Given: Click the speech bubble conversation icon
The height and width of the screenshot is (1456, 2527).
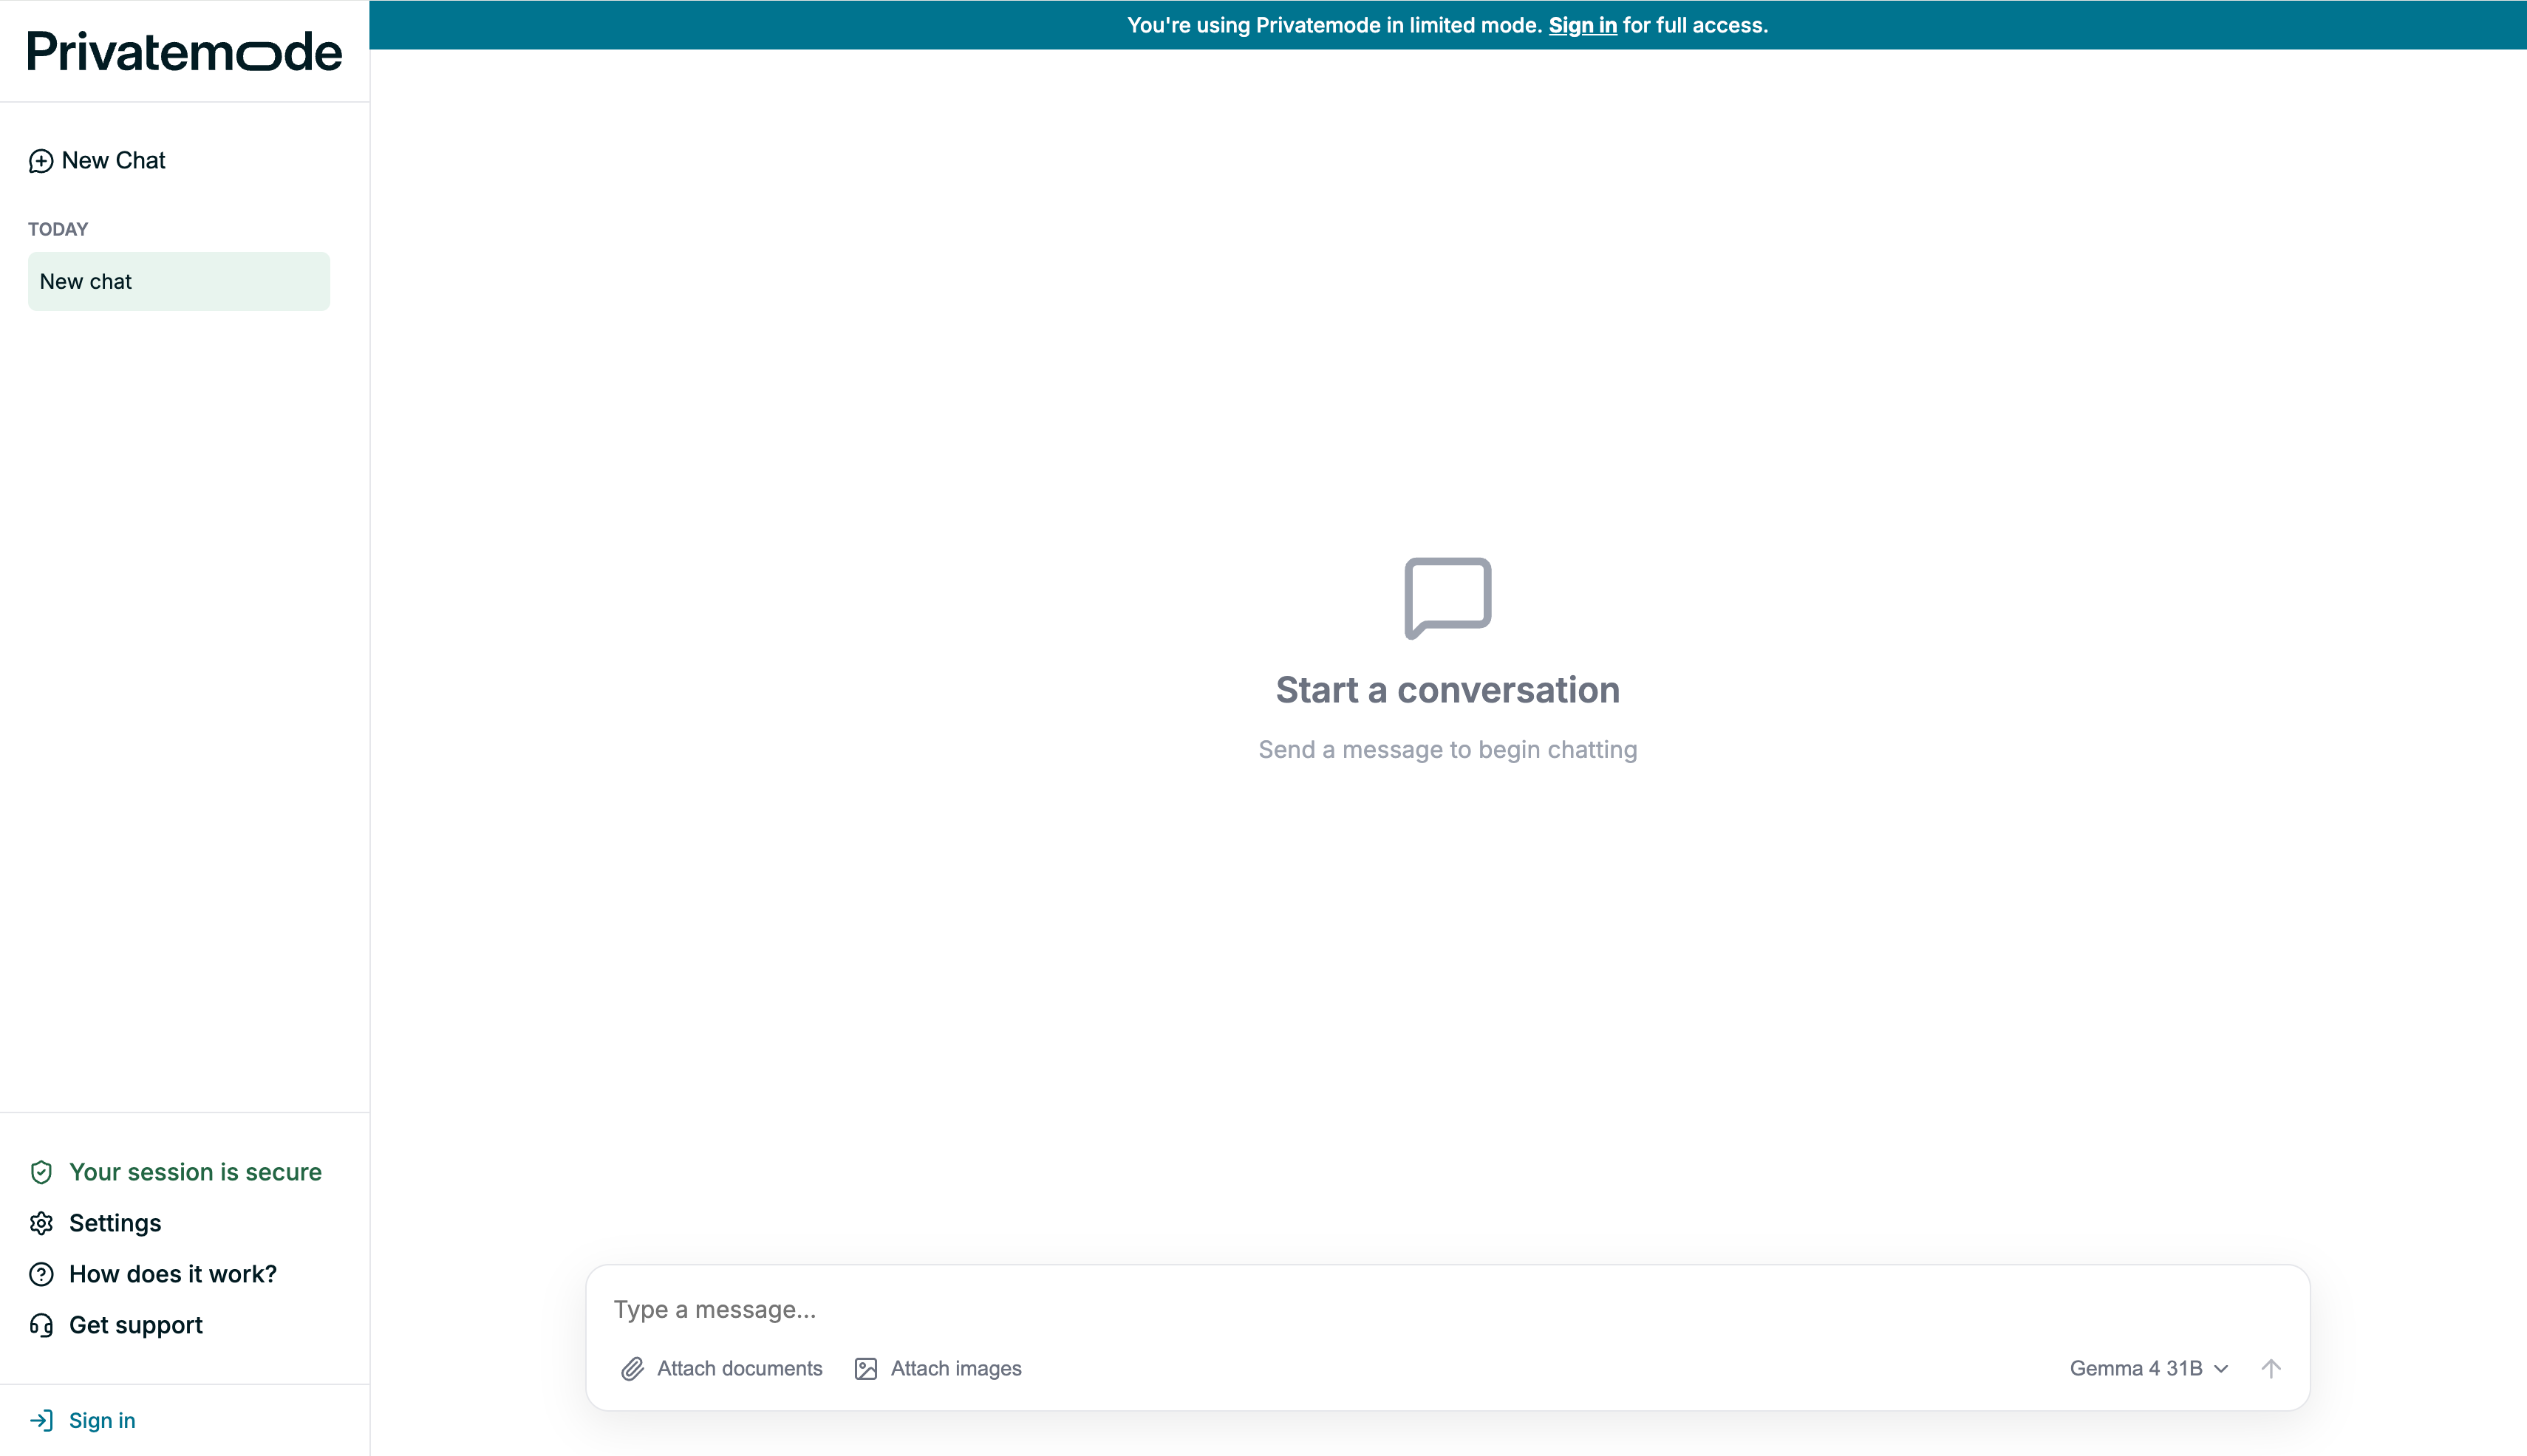Looking at the screenshot, I should coord(1448,598).
